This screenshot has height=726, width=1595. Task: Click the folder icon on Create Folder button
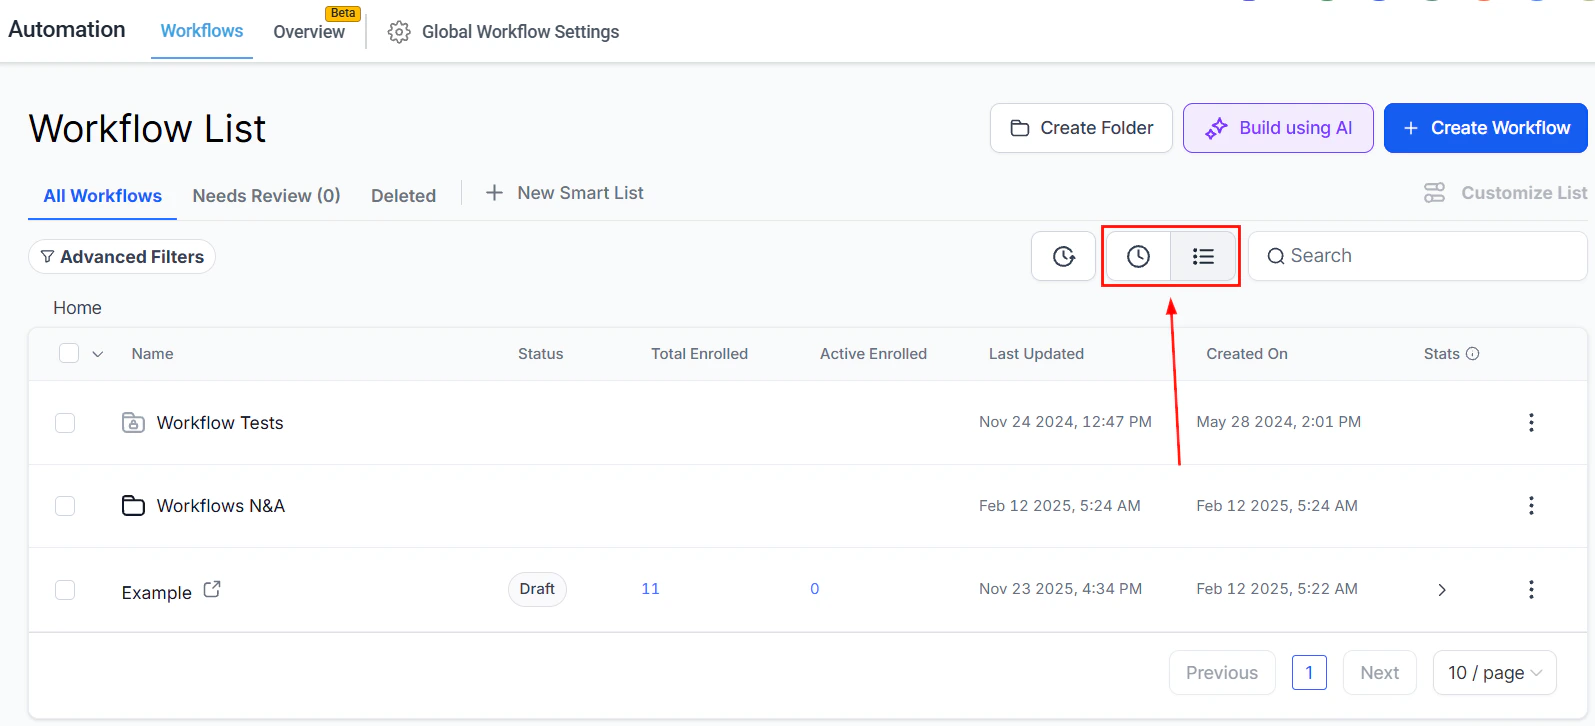tap(1020, 128)
